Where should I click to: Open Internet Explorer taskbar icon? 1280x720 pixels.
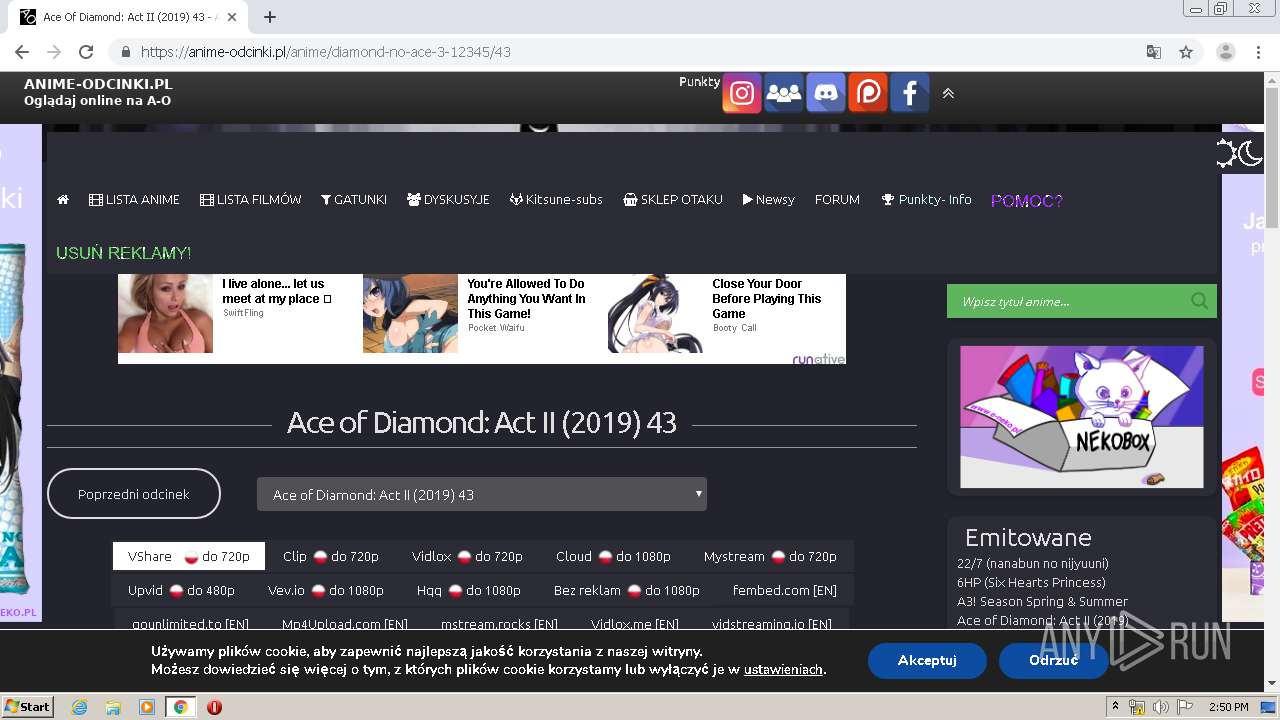pos(80,707)
